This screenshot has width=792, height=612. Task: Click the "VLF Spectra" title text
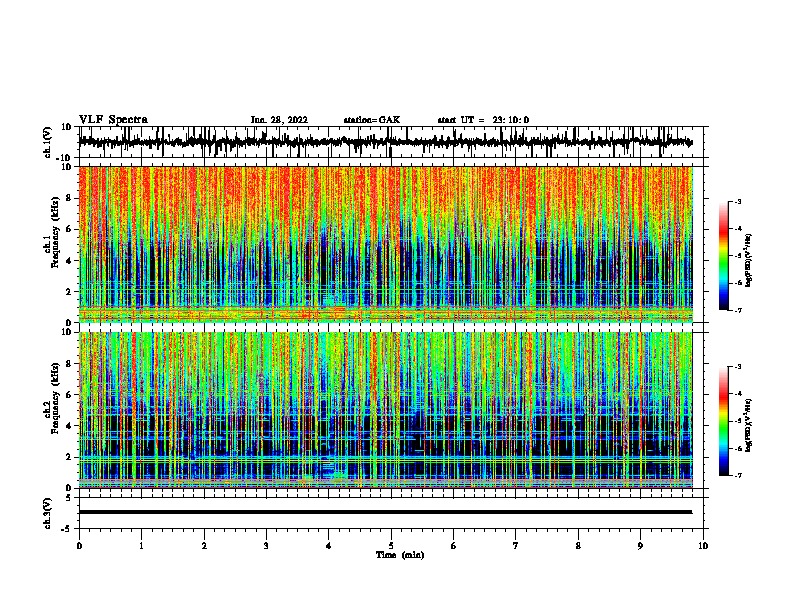[113, 120]
